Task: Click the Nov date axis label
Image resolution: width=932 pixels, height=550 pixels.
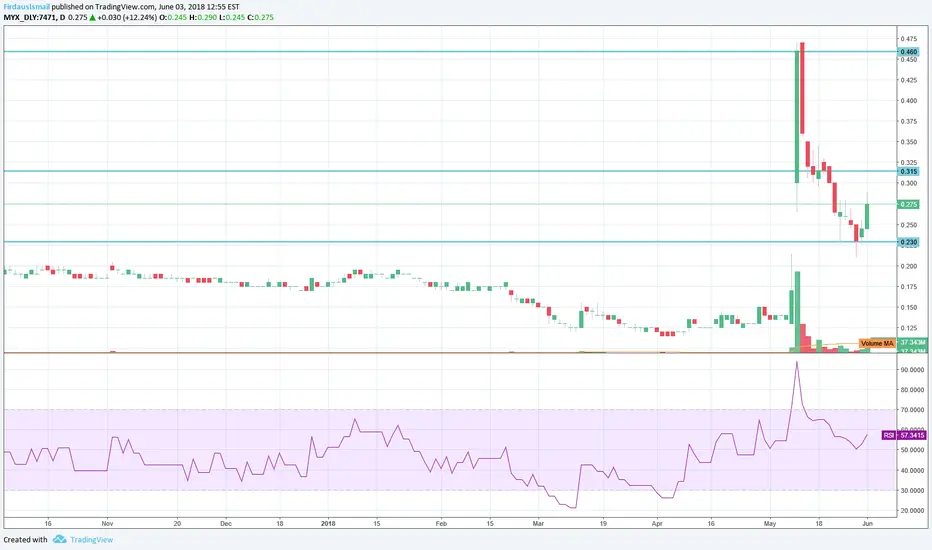Action: coord(108,524)
